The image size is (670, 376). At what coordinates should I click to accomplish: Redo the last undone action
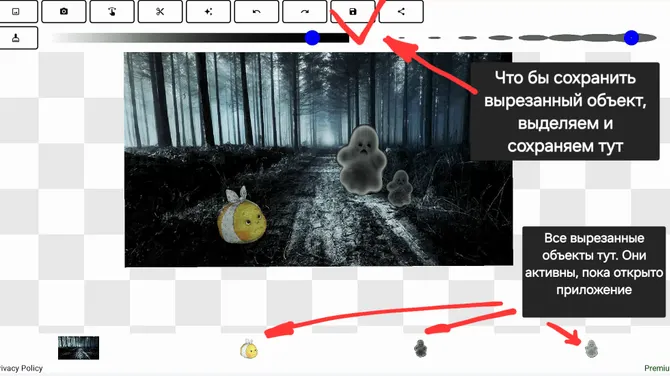click(305, 12)
